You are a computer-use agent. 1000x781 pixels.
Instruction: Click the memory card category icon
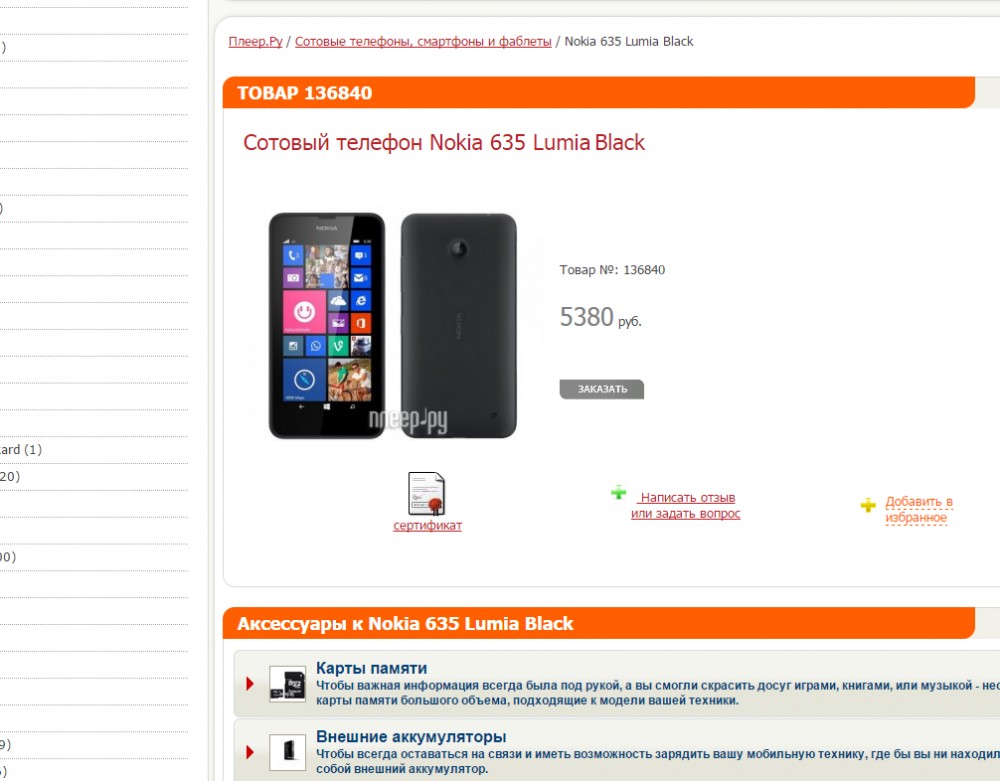point(287,683)
